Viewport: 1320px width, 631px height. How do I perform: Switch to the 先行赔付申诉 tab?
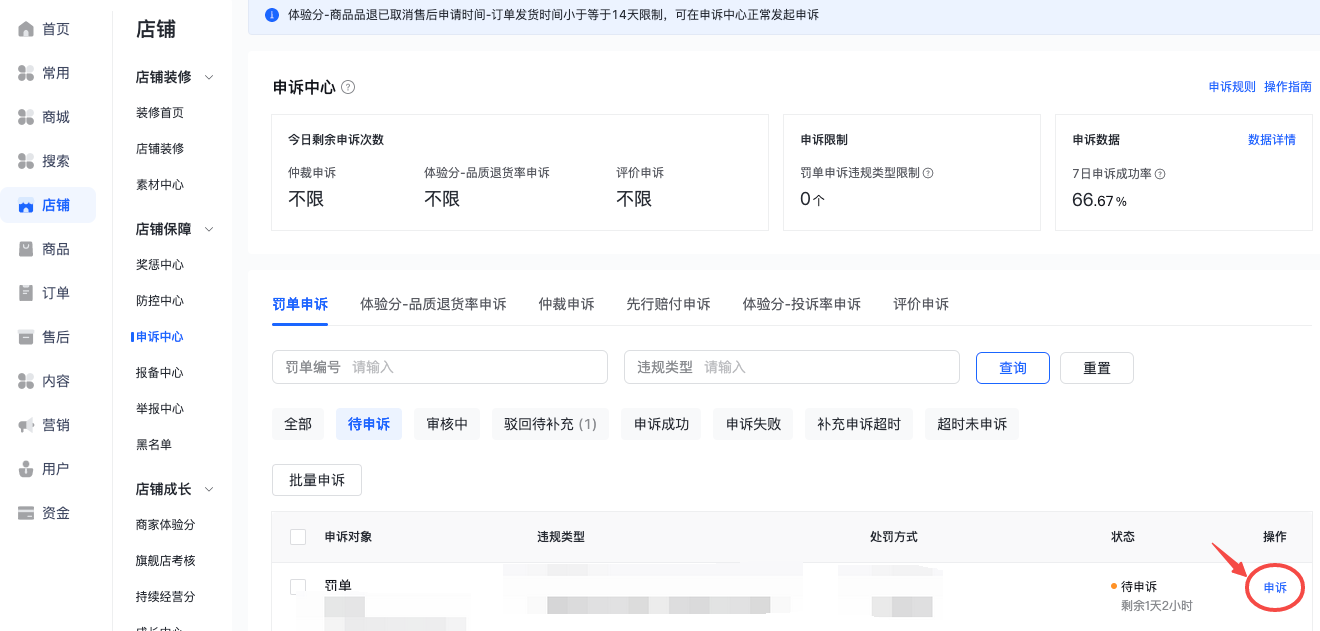668,304
